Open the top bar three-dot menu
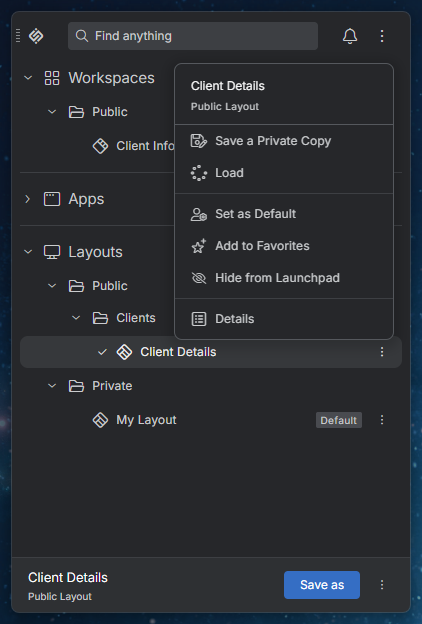This screenshot has width=422, height=624. [x=382, y=36]
